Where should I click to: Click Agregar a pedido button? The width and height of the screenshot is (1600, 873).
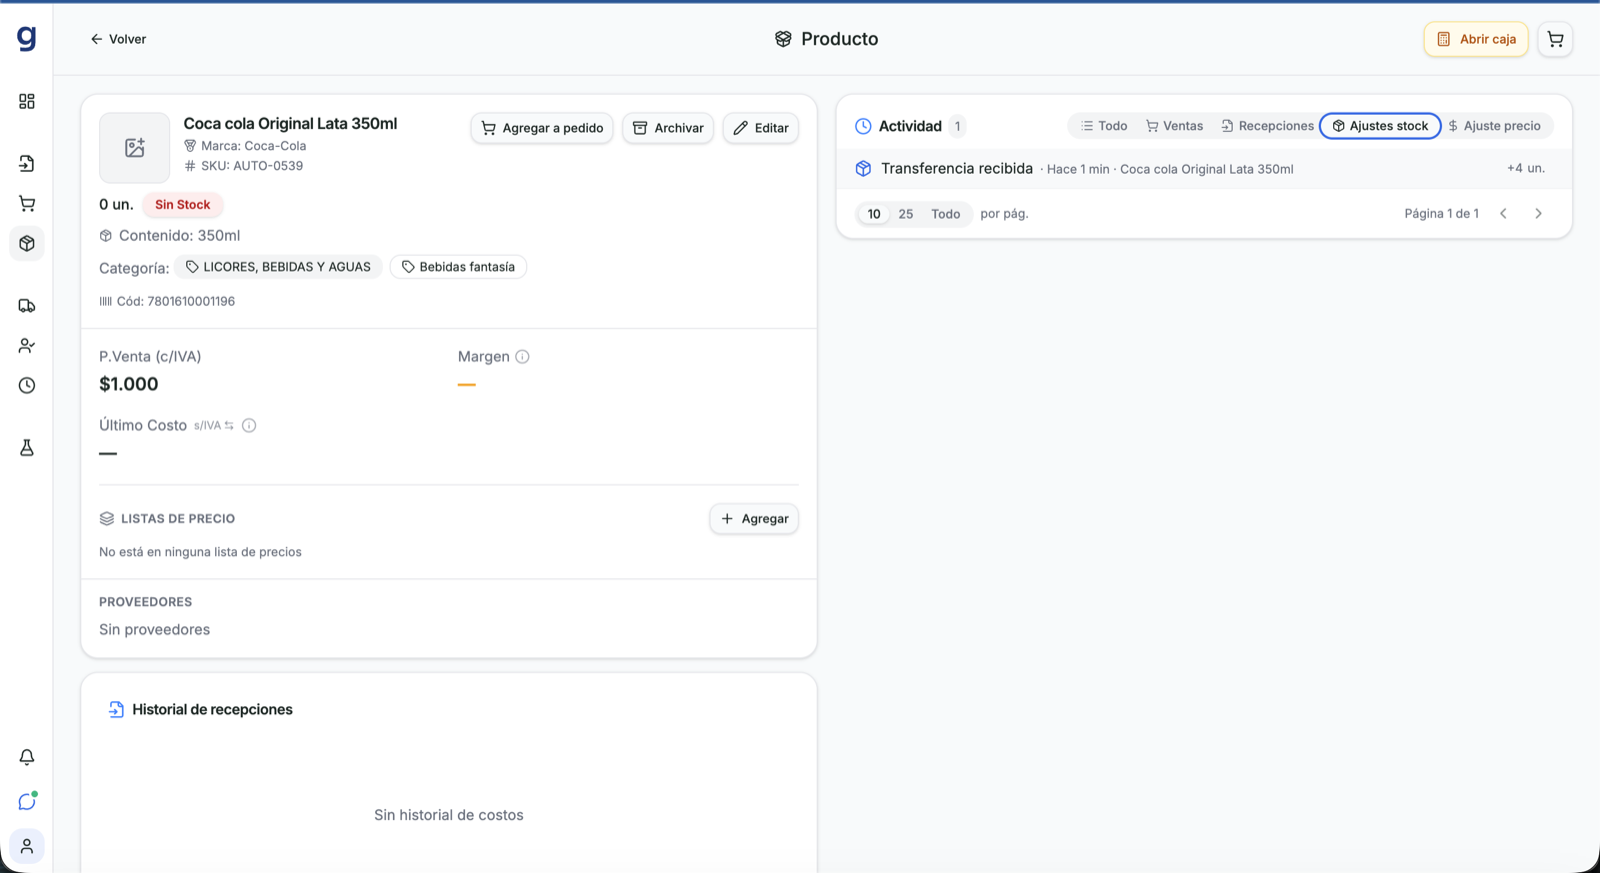(542, 128)
